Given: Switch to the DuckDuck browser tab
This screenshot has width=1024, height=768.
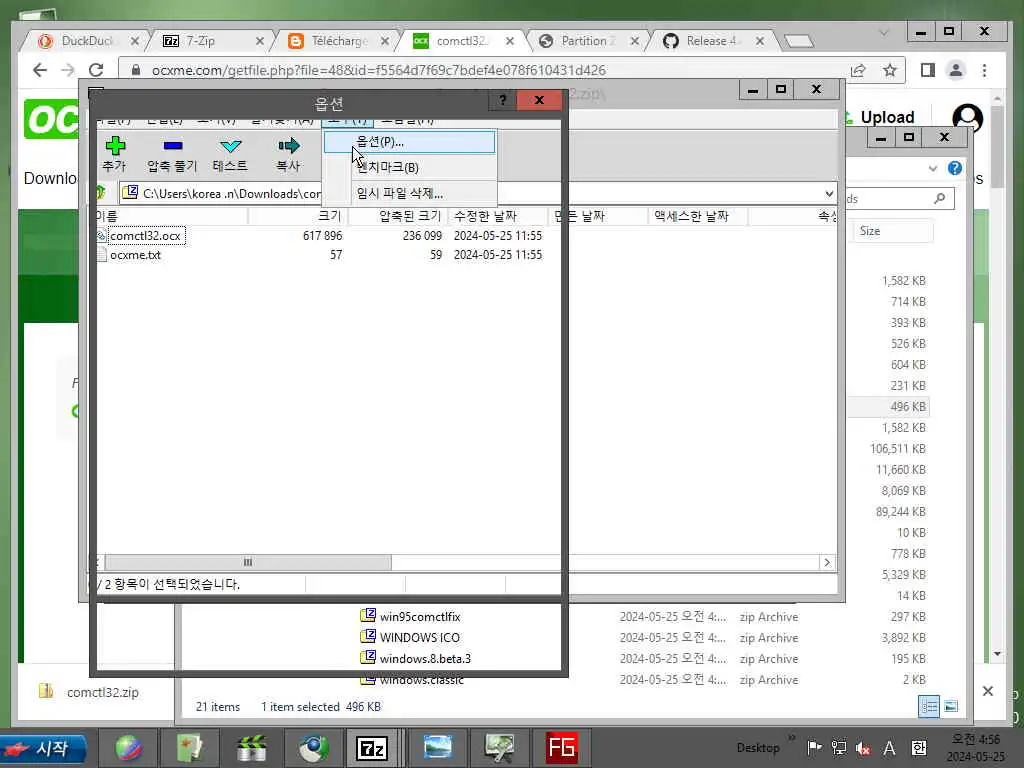Looking at the screenshot, I should [86, 40].
